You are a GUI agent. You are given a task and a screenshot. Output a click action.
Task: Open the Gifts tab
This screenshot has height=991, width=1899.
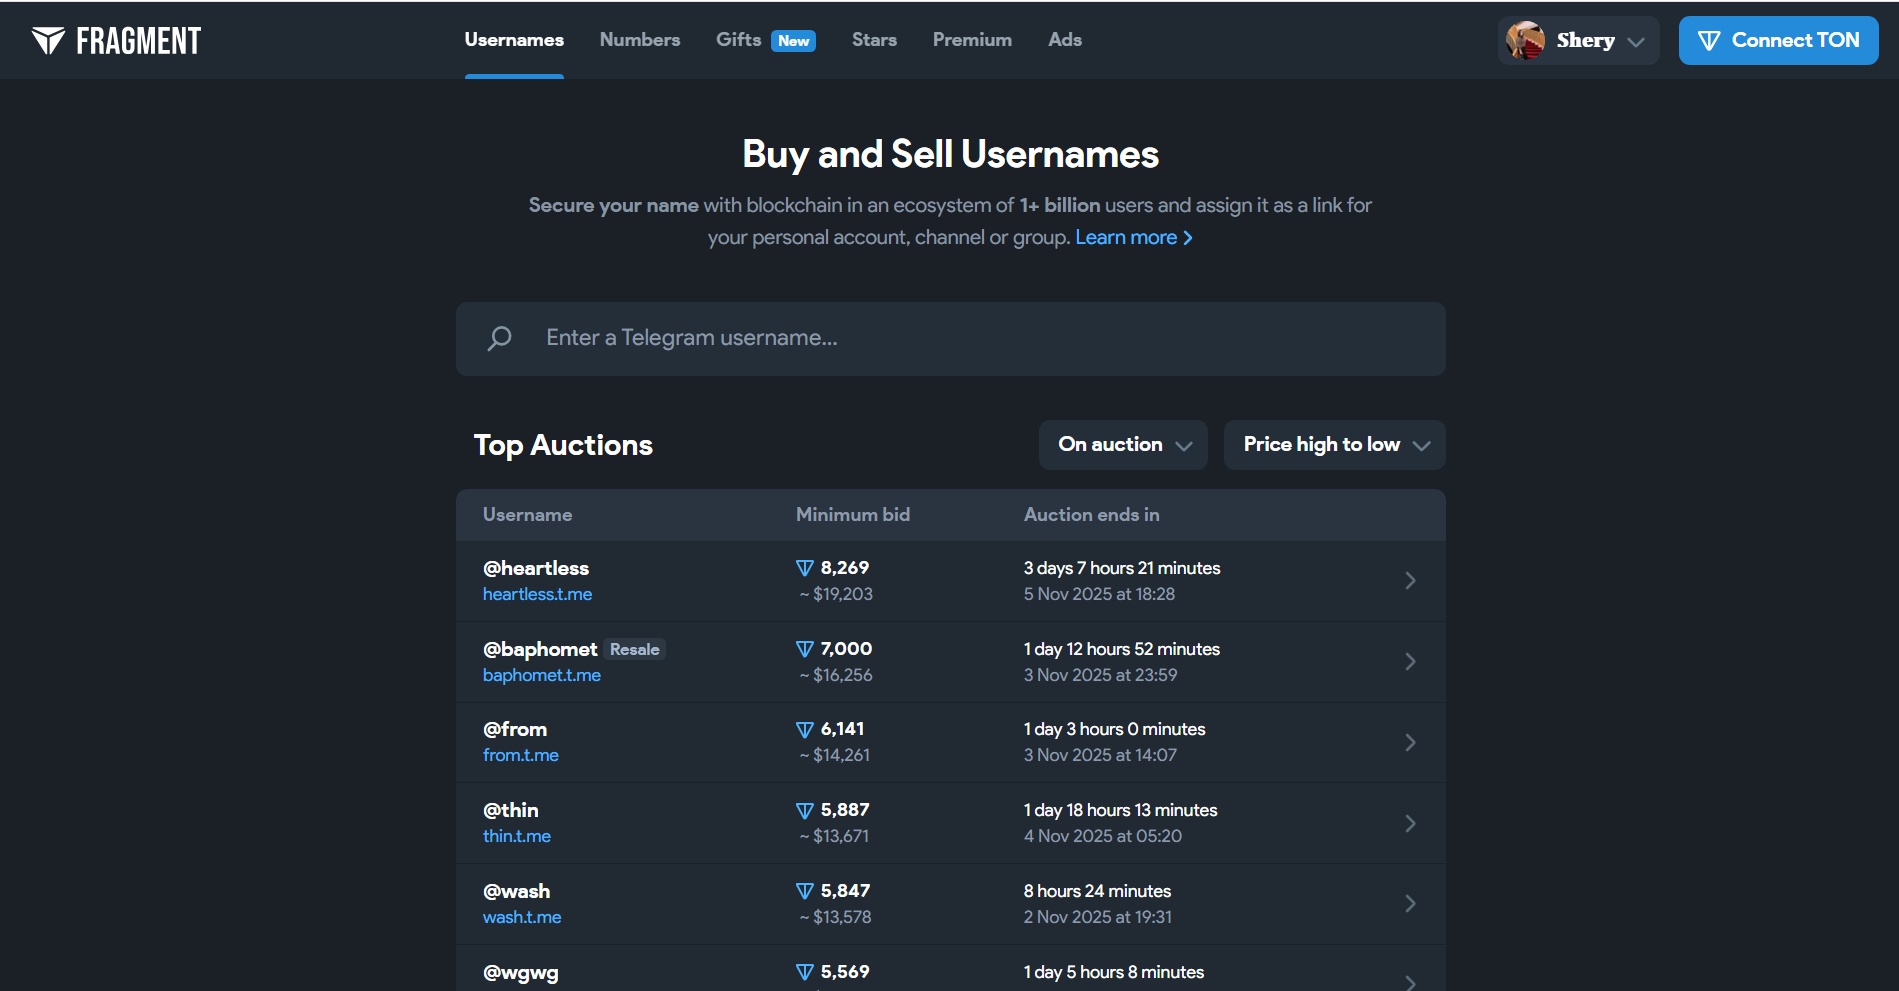click(739, 40)
